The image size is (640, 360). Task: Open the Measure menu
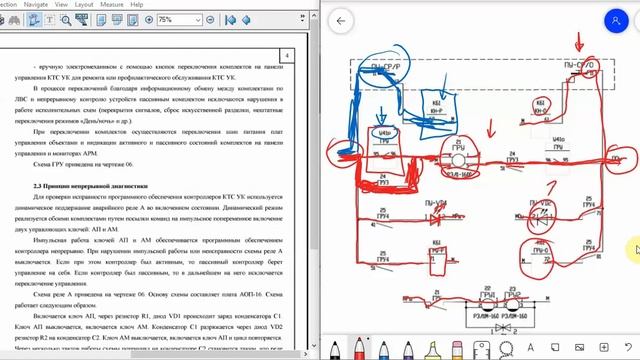click(111, 4)
